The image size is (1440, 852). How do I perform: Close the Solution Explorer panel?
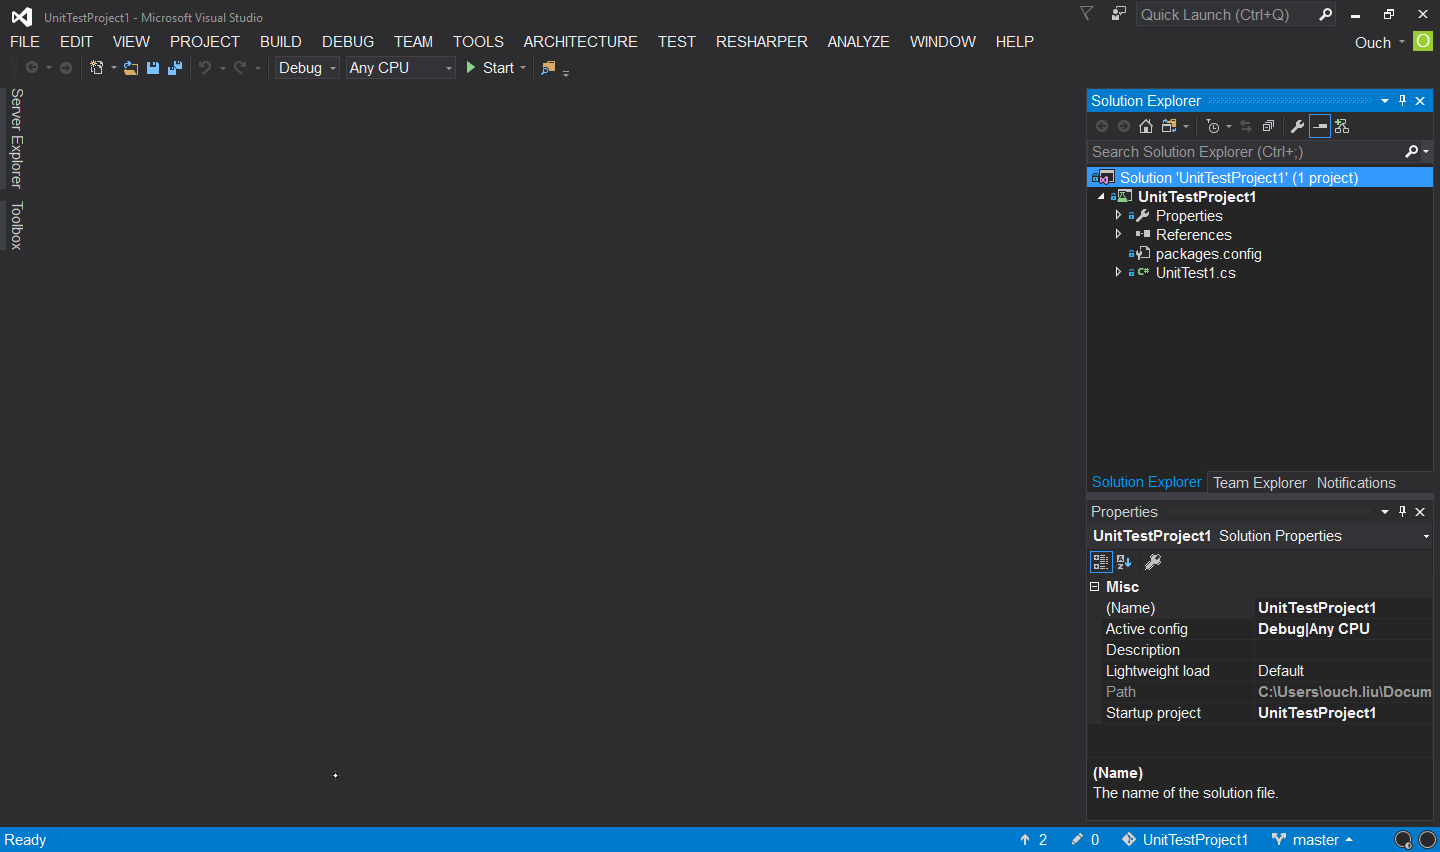coord(1420,101)
